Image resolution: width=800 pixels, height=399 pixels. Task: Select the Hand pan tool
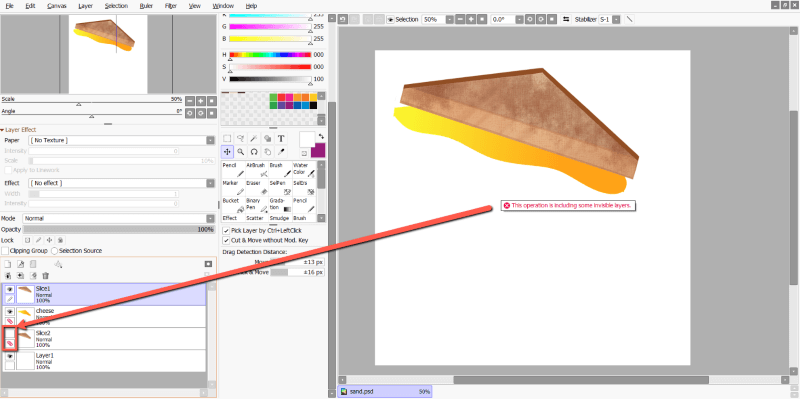(267, 152)
